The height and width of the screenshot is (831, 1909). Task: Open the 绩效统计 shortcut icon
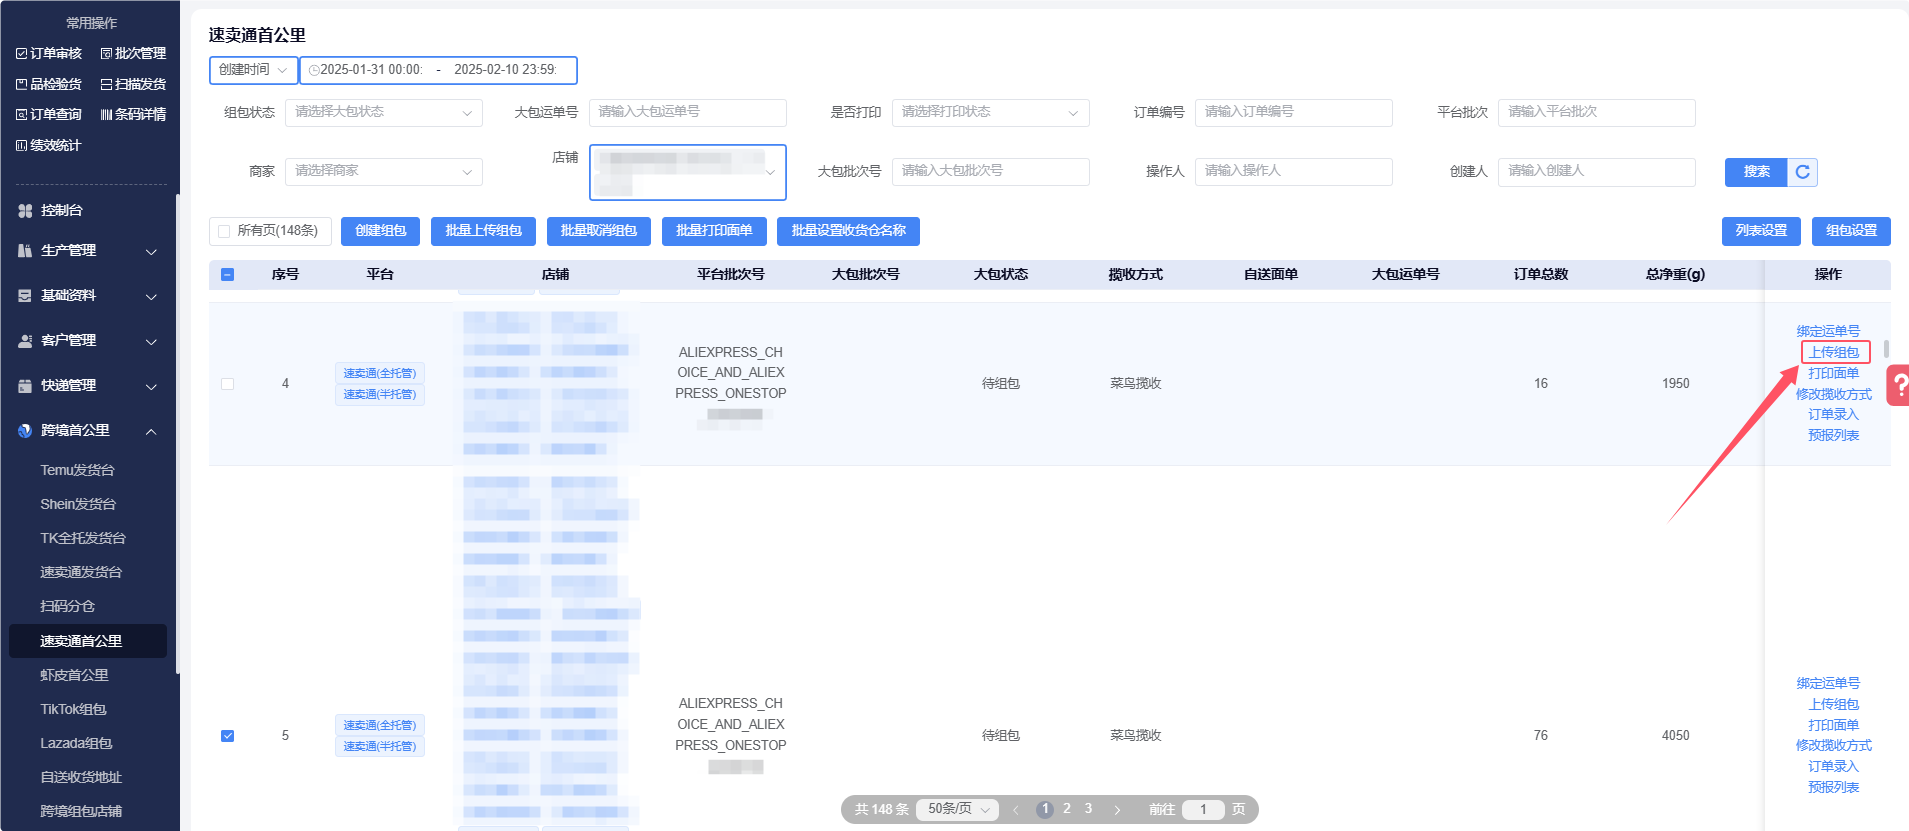(x=22, y=146)
